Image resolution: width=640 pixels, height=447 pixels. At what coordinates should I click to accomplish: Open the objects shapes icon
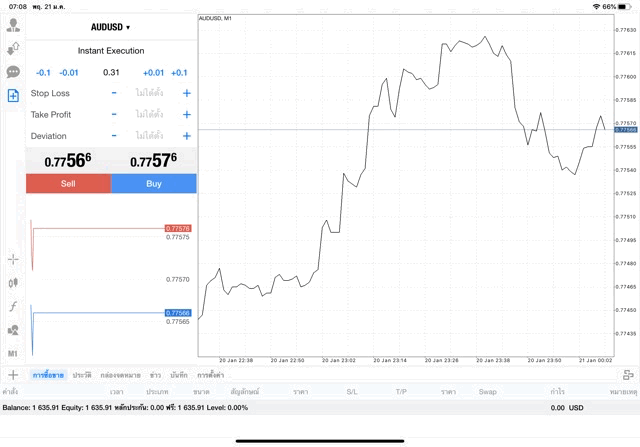coord(13,330)
